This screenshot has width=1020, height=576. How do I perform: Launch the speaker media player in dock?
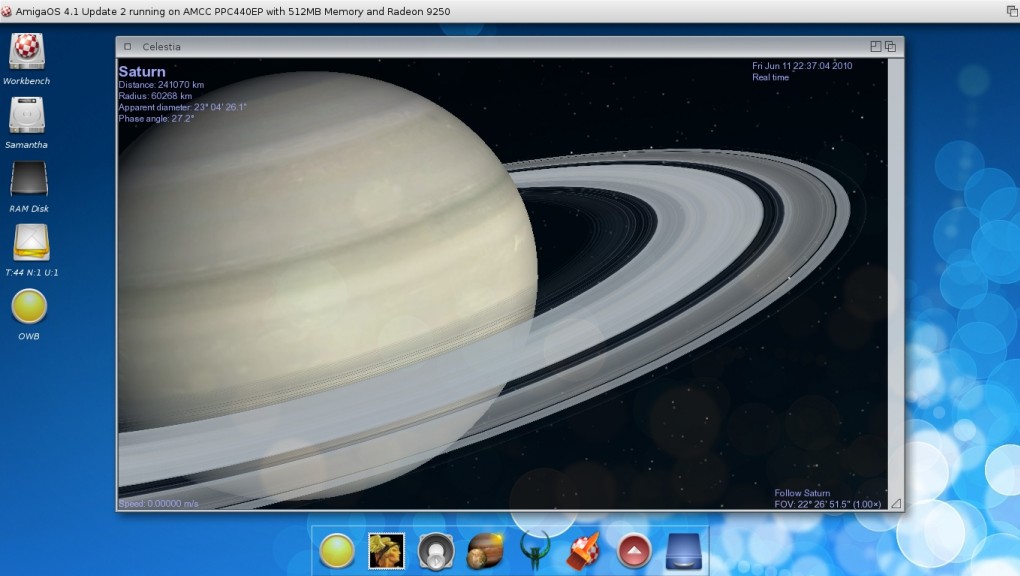tap(436, 551)
